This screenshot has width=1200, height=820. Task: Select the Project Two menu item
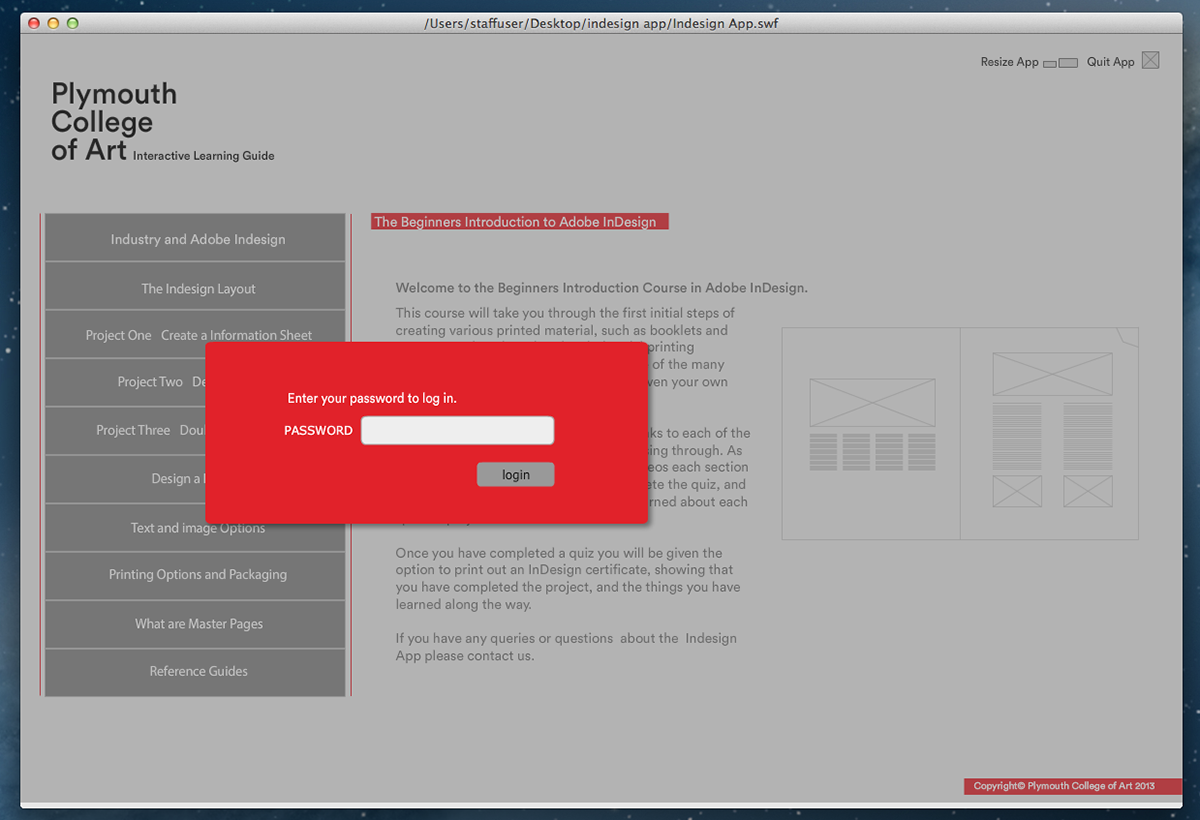pos(125,382)
